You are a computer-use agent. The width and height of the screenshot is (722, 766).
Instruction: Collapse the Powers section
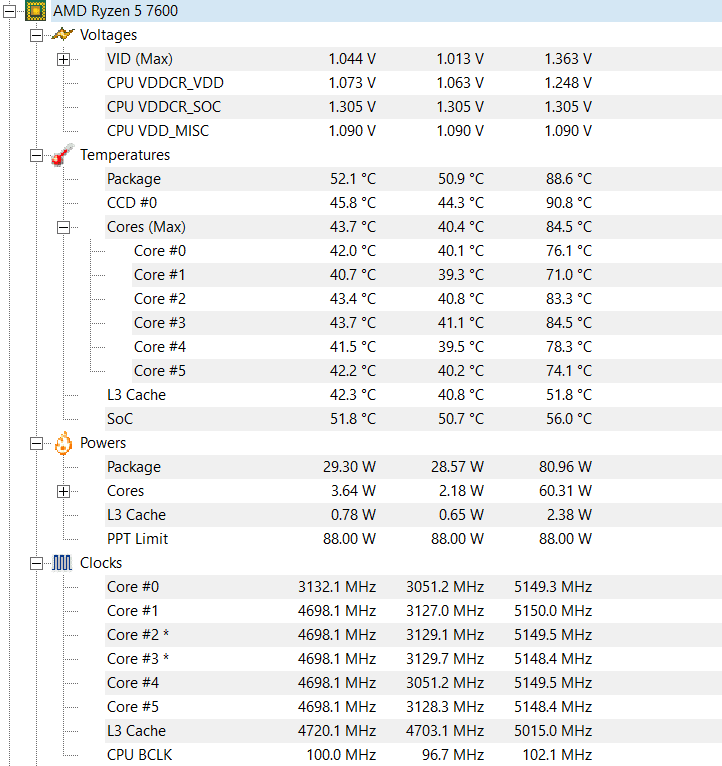pos(37,443)
